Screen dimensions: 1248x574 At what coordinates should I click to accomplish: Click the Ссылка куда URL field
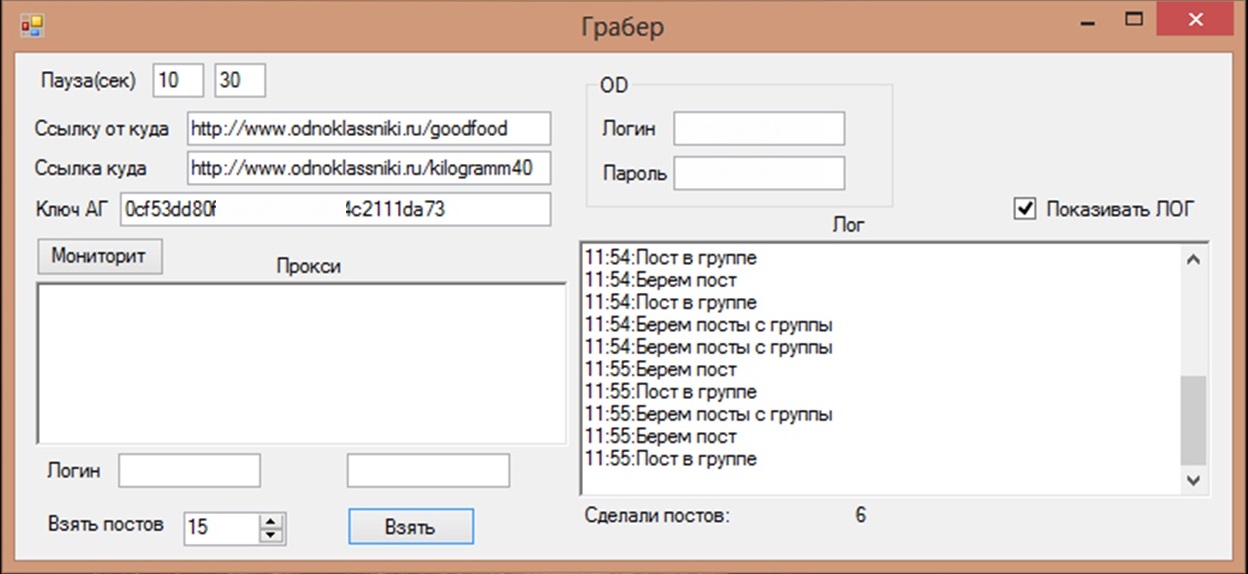pyautogui.click(x=368, y=167)
